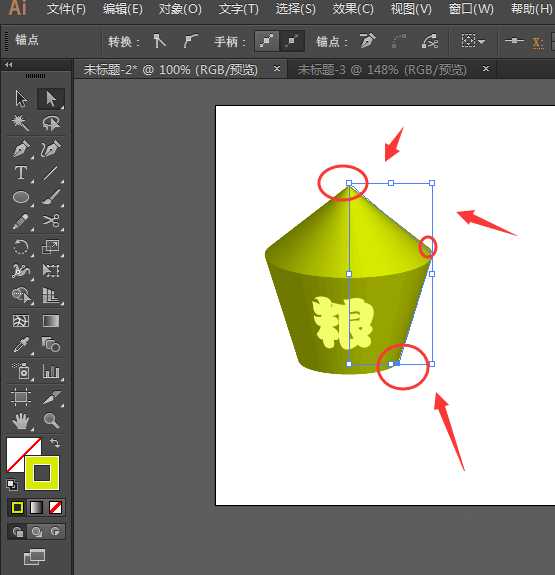
Task: Select the Warp tool
Action: (21, 271)
